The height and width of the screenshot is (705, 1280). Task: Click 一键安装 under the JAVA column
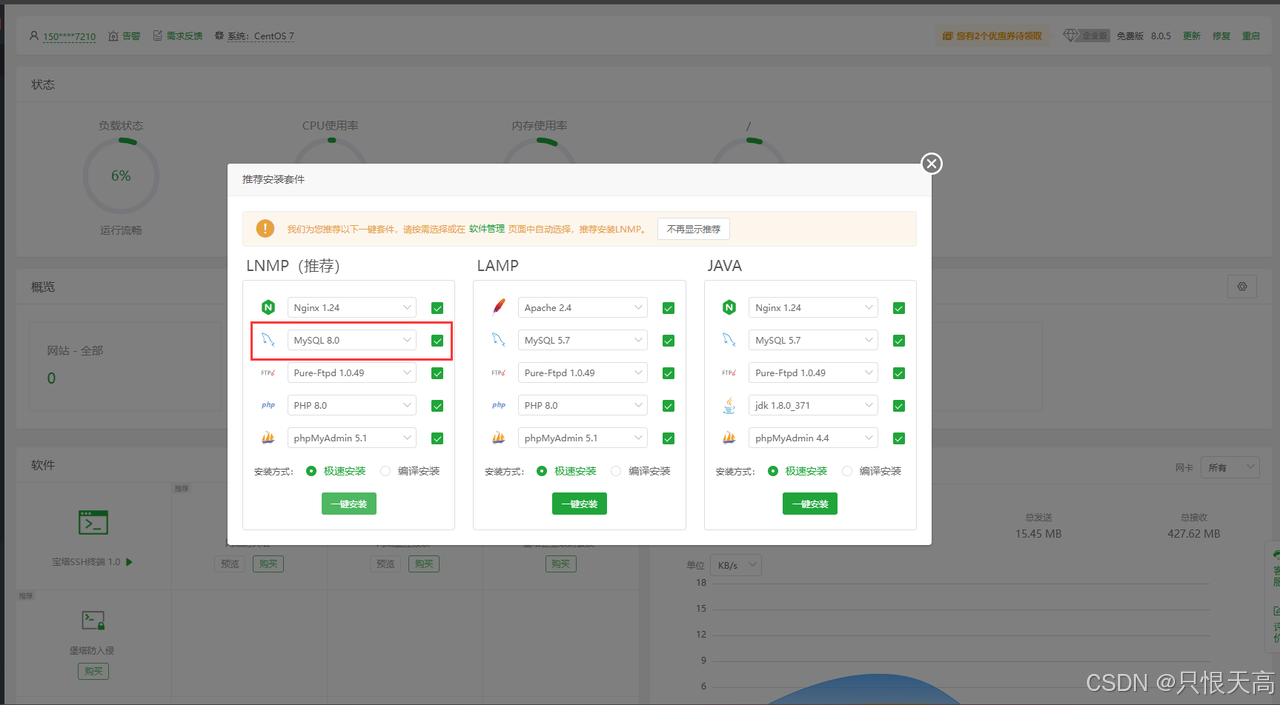[810, 504]
